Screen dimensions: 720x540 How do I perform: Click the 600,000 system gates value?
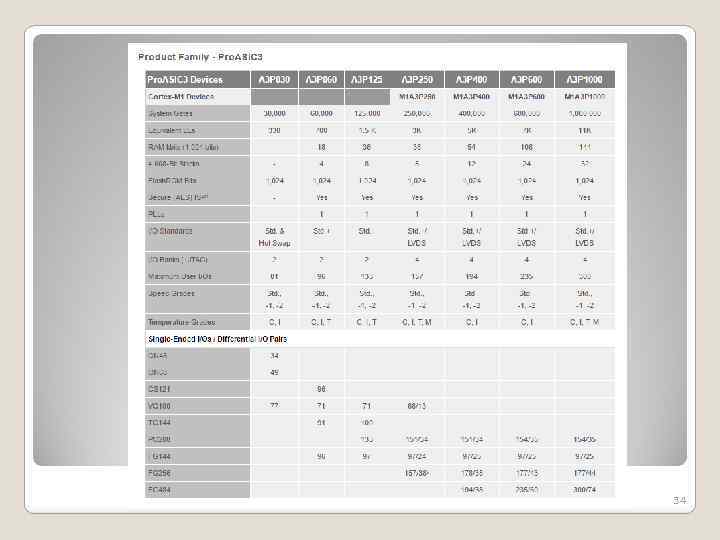[527, 113]
